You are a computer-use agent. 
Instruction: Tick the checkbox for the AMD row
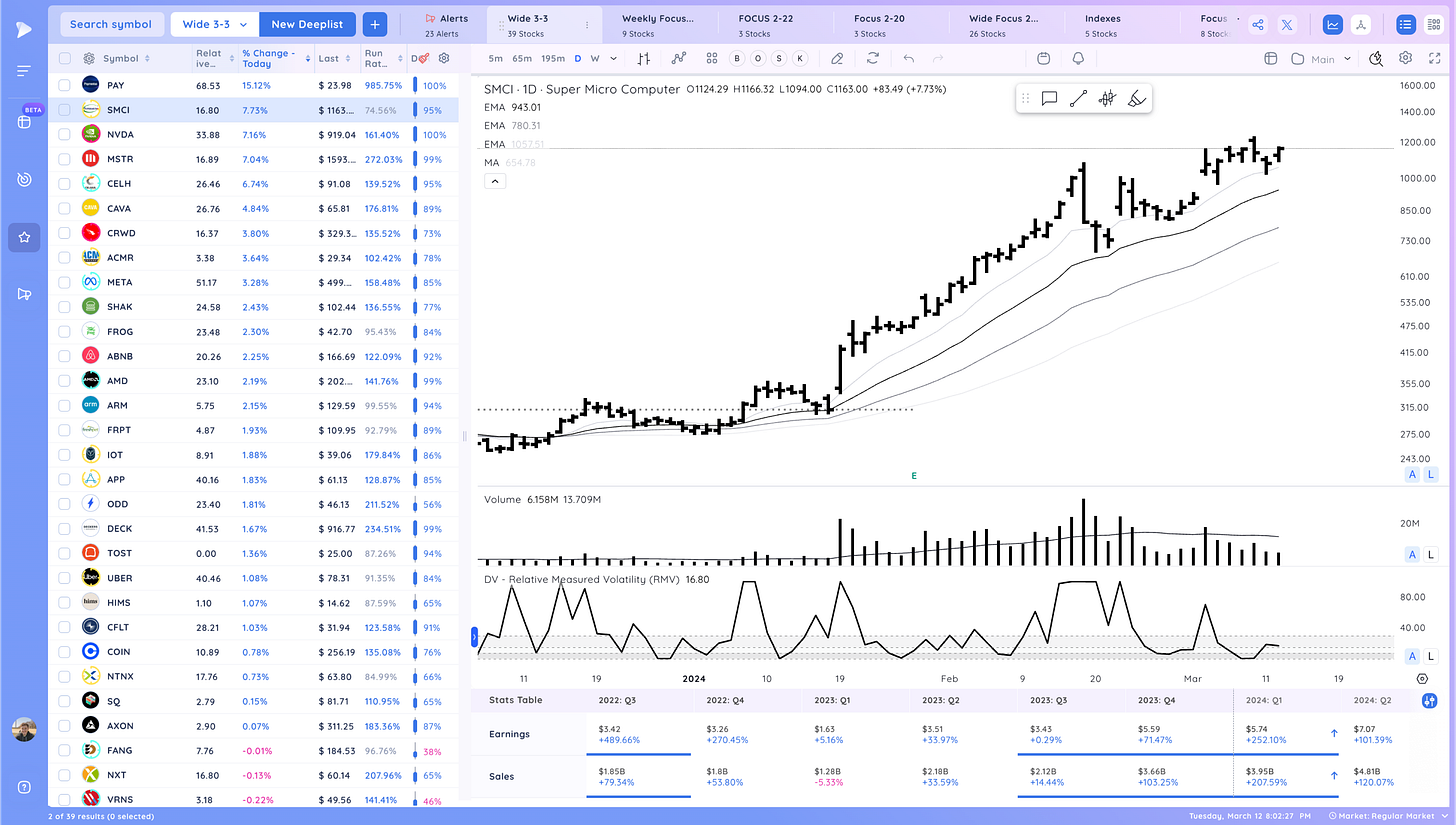coord(65,381)
